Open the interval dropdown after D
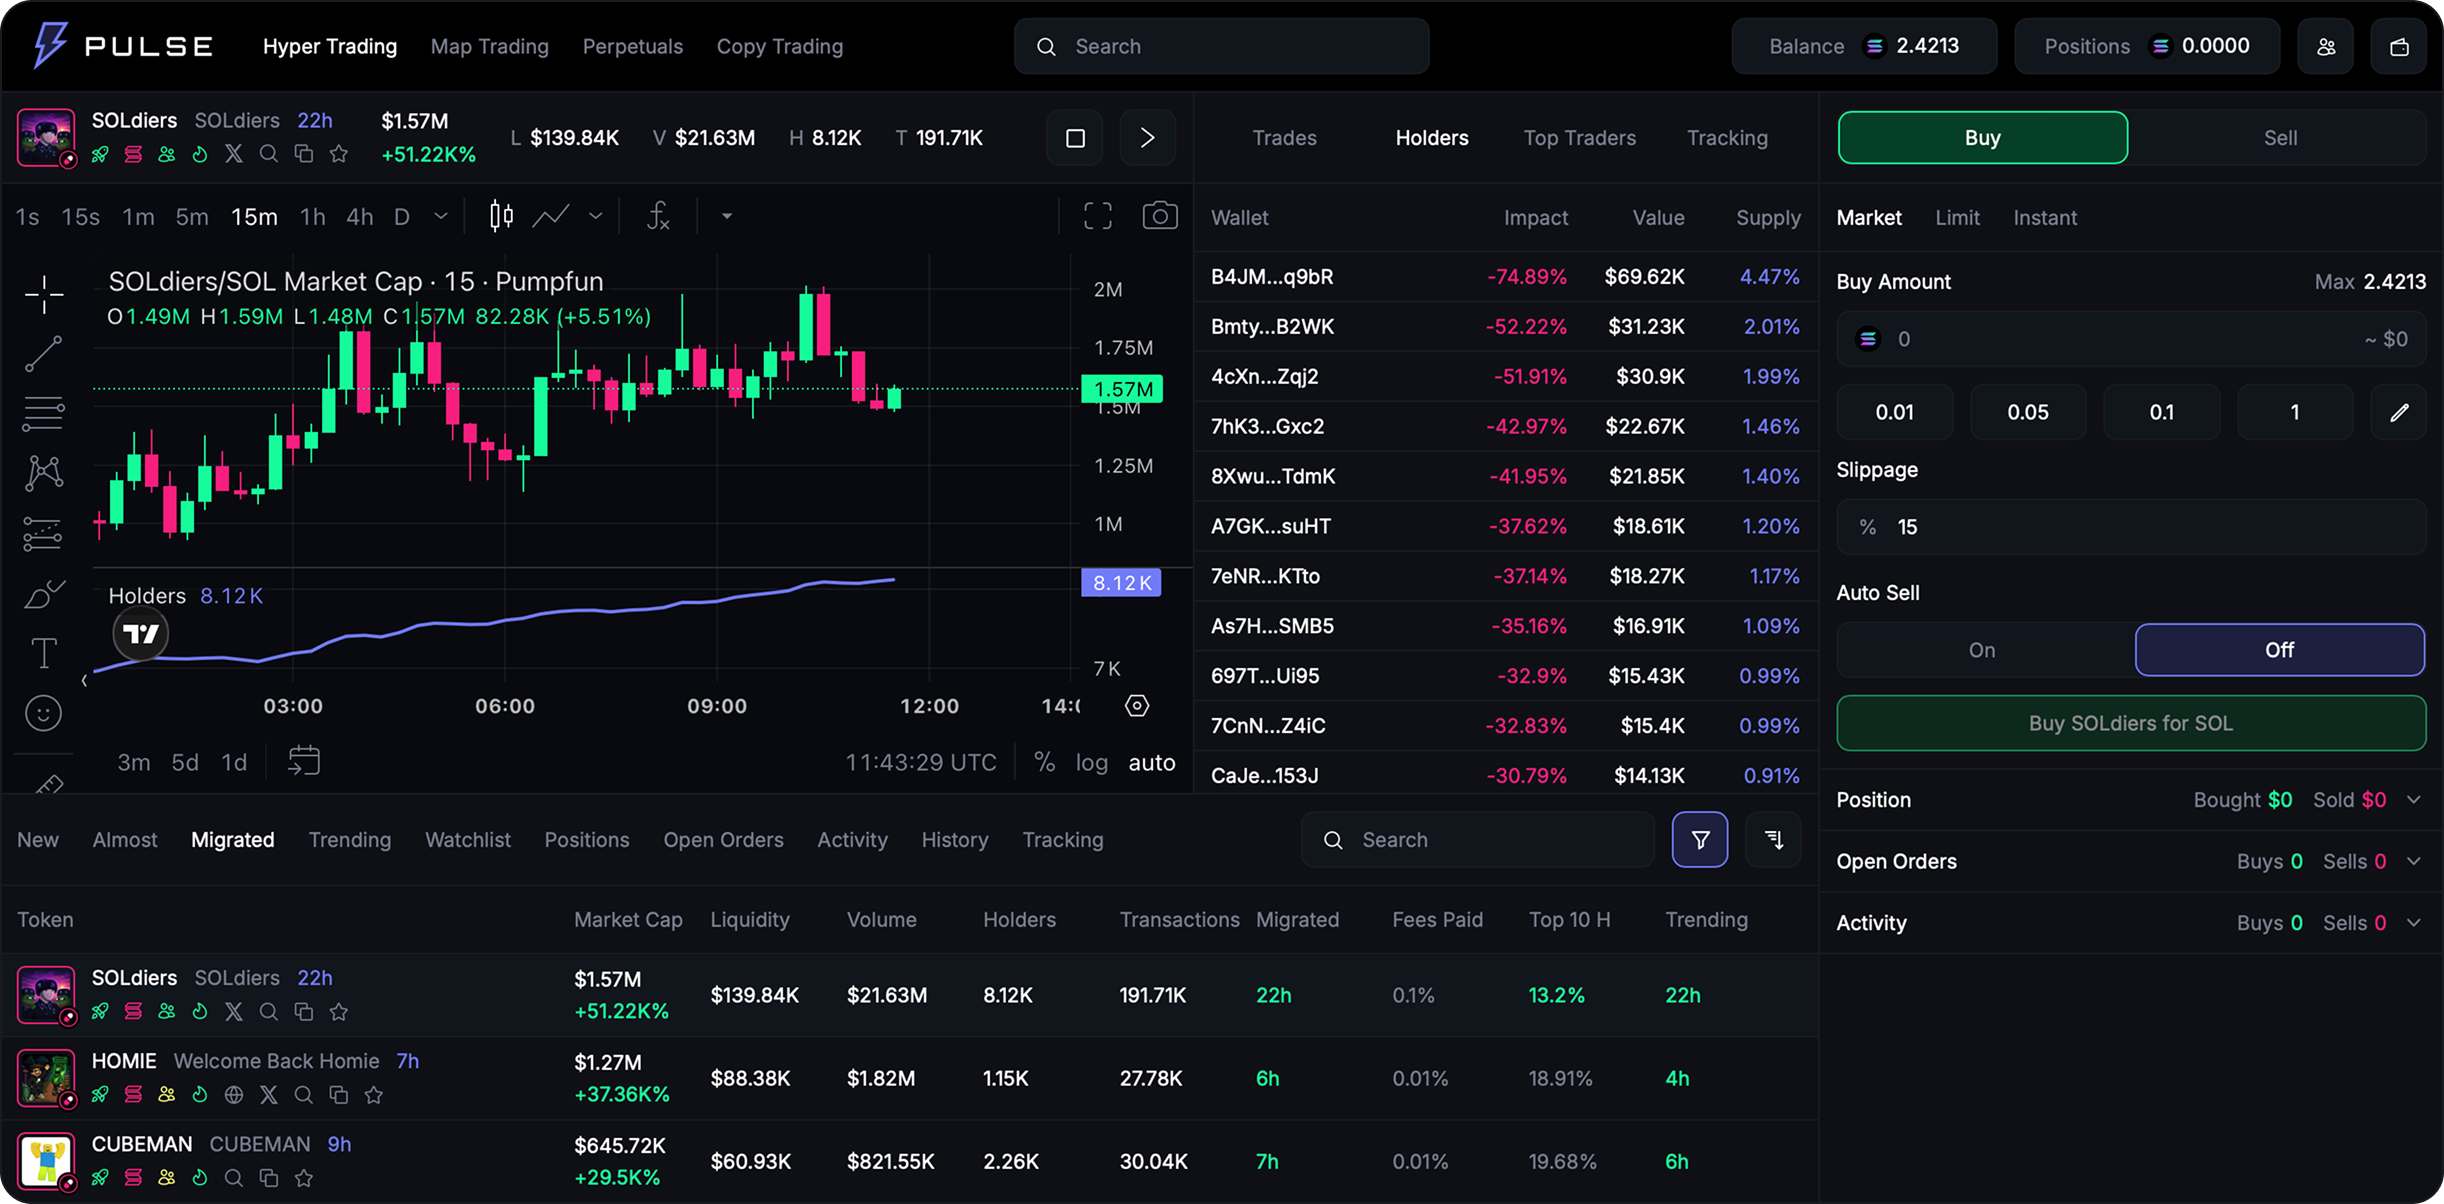The height and width of the screenshot is (1204, 2444). pyautogui.click(x=441, y=216)
